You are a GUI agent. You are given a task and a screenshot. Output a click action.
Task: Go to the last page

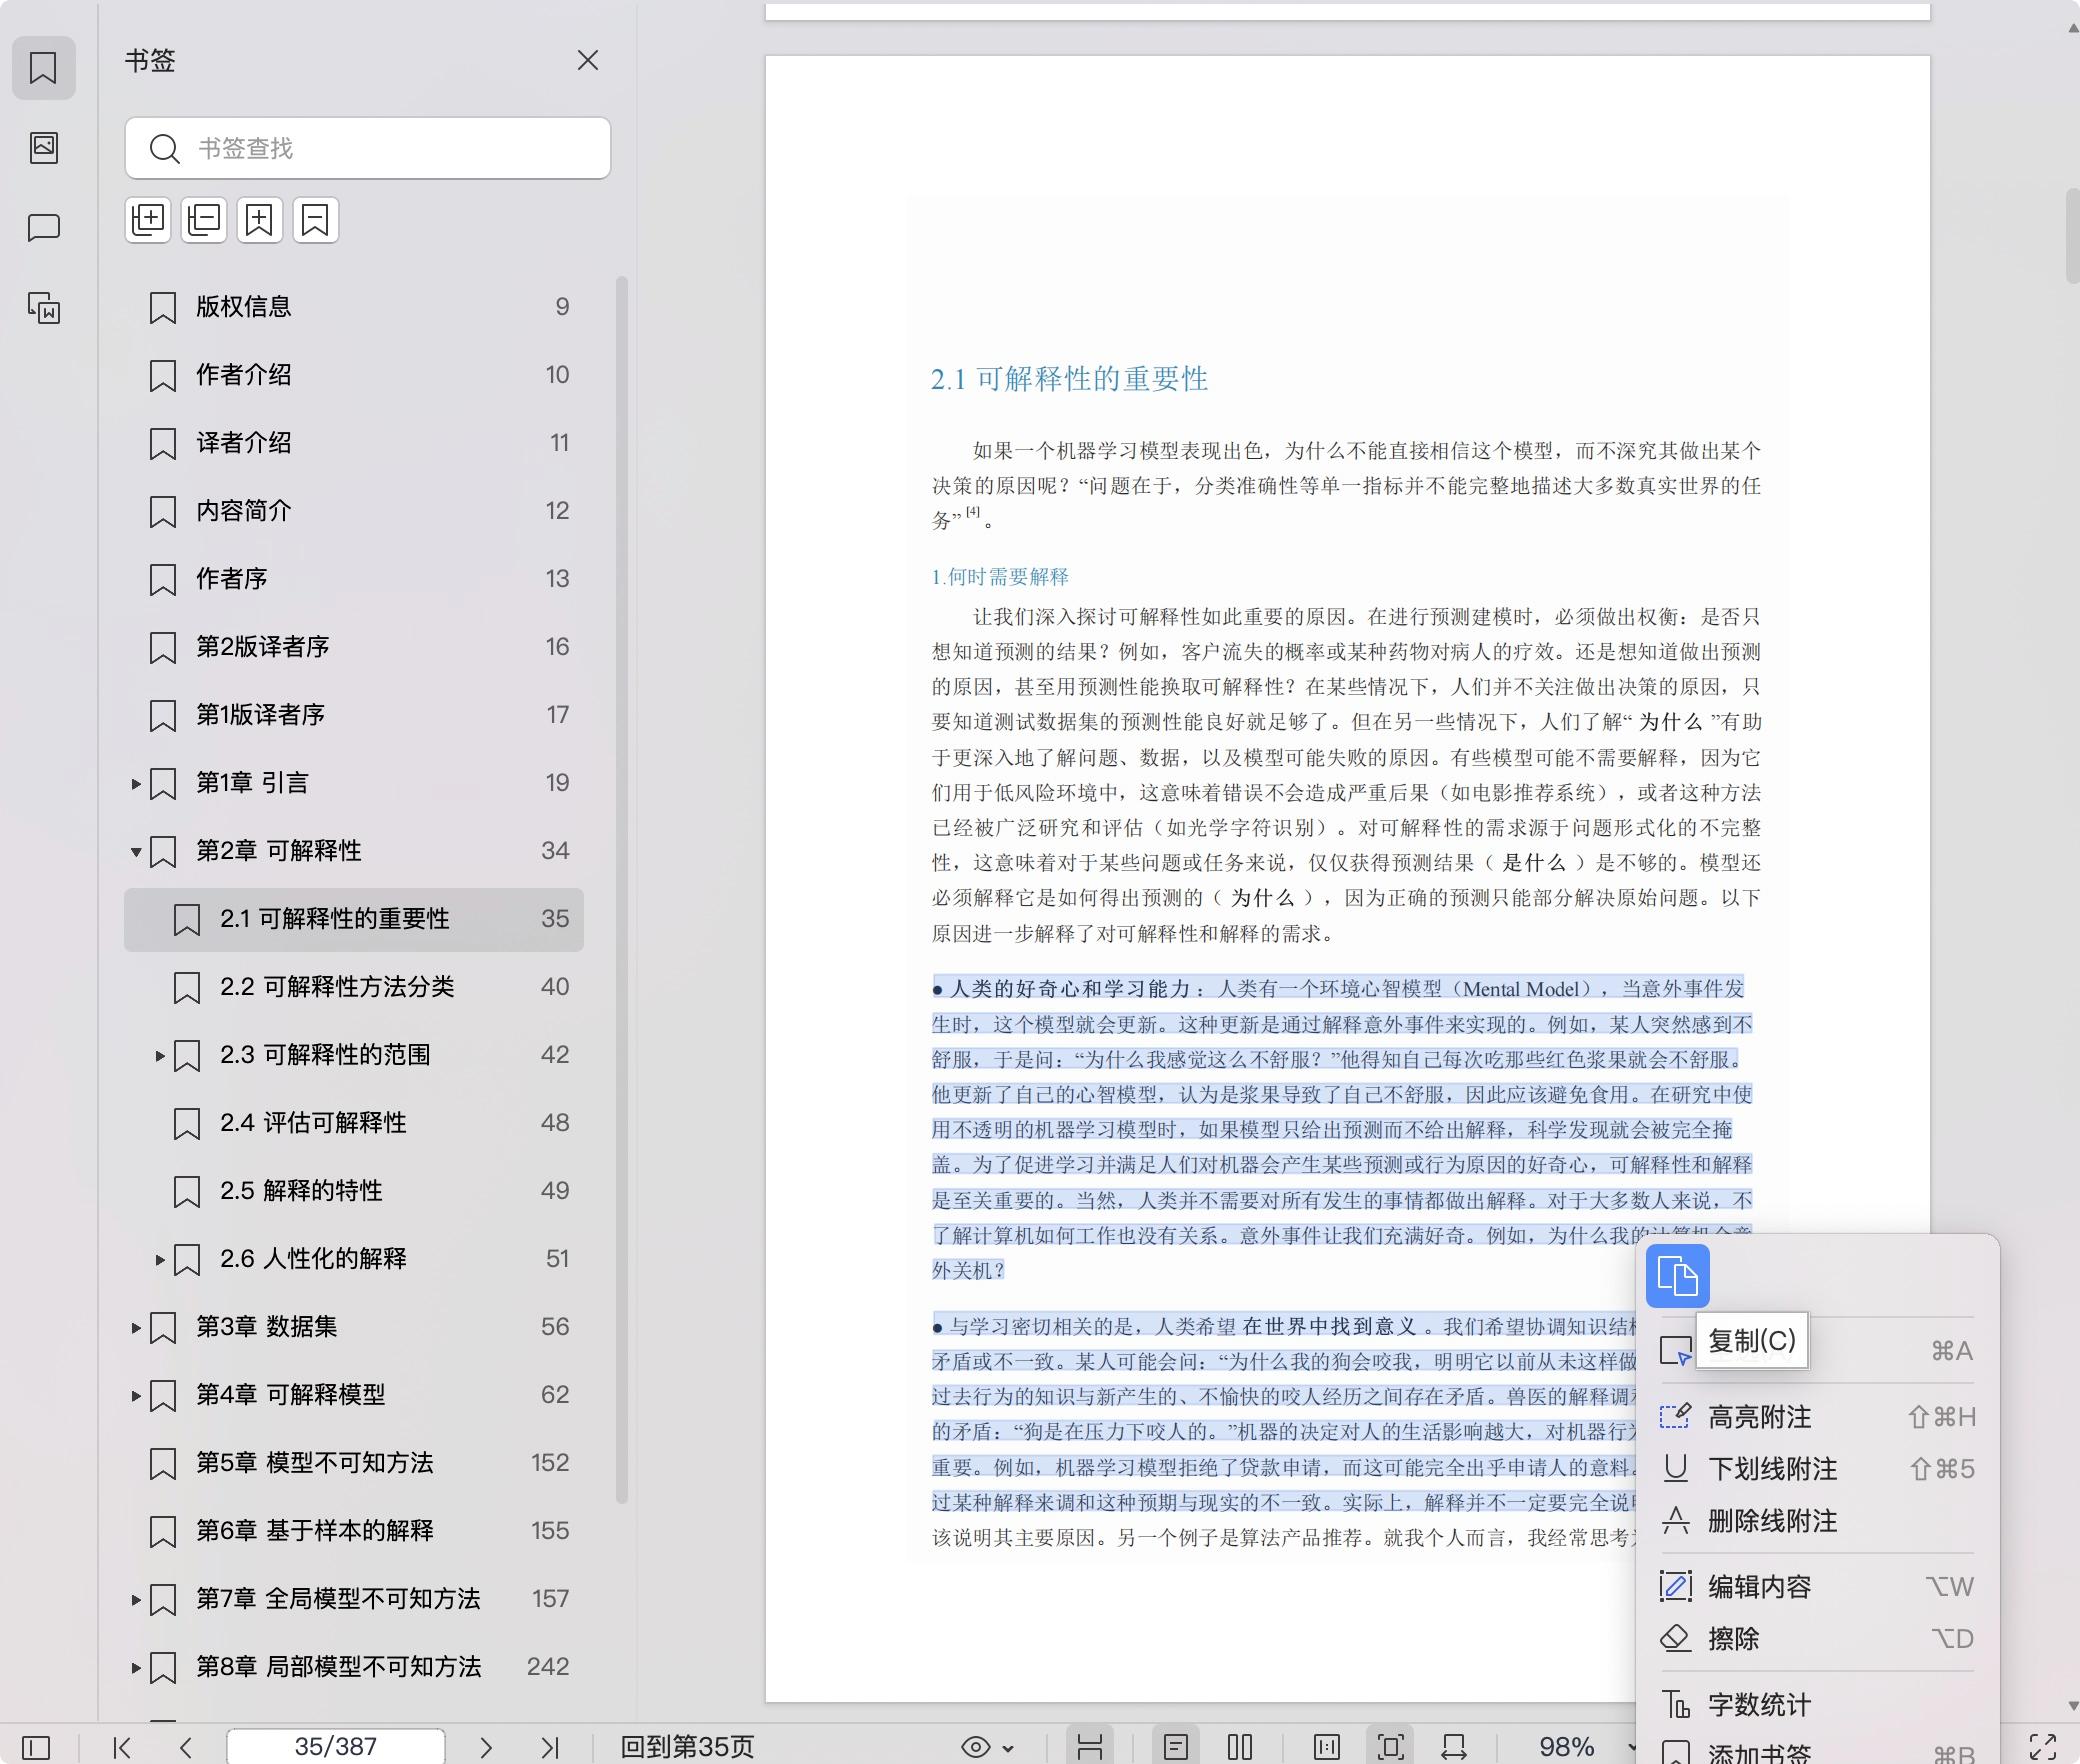tap(549, 1747)
